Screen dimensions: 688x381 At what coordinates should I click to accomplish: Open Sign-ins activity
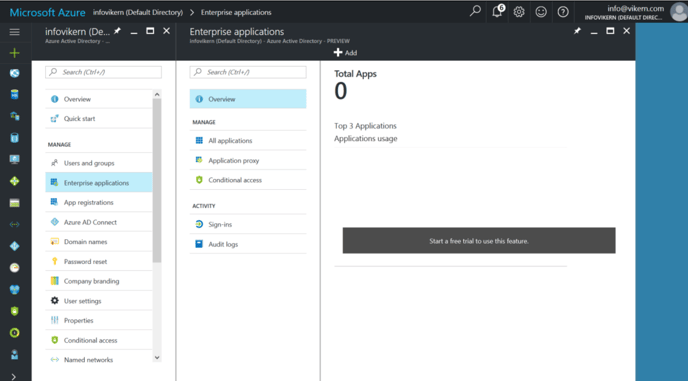pos(248,224)
